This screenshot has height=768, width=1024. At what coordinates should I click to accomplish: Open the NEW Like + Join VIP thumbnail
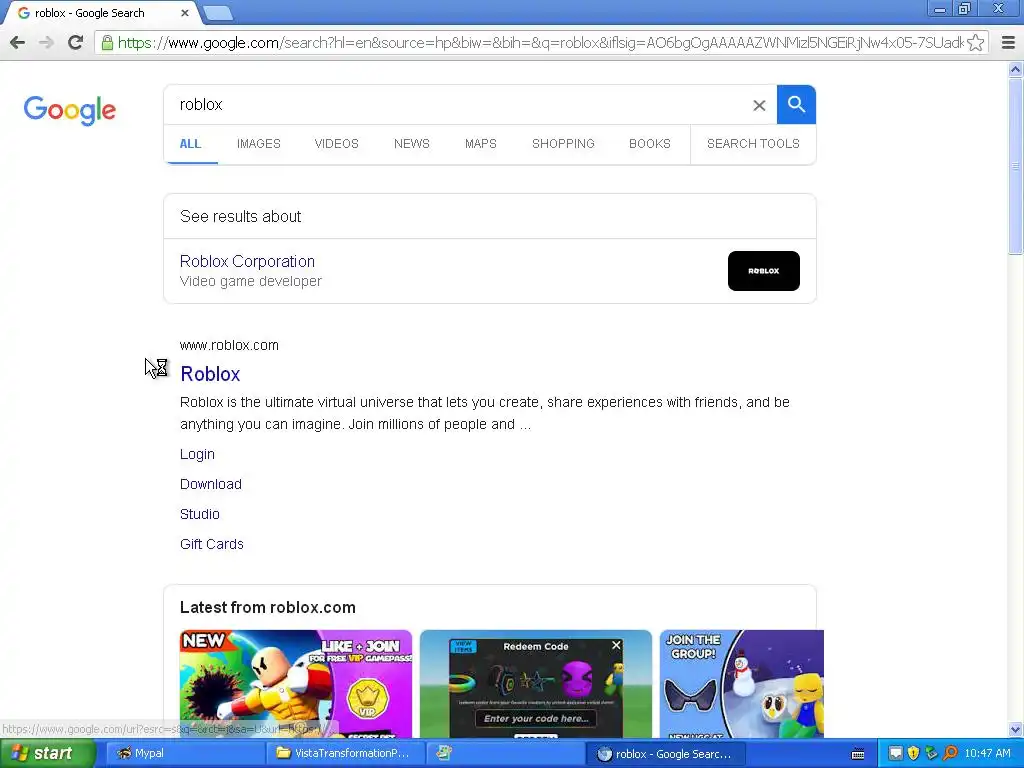click(x=296, y=684)
